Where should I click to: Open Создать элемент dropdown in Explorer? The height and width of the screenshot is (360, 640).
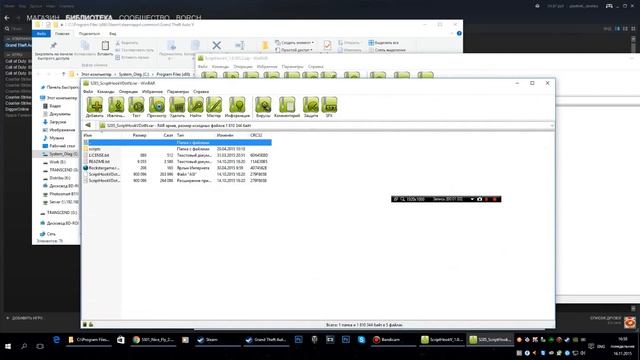point(294,42)
